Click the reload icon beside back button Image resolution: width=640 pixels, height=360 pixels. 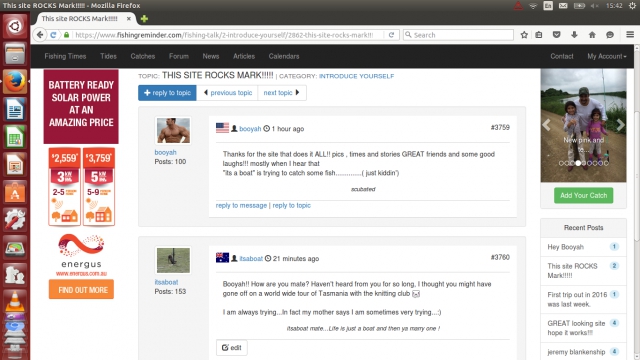53,35
